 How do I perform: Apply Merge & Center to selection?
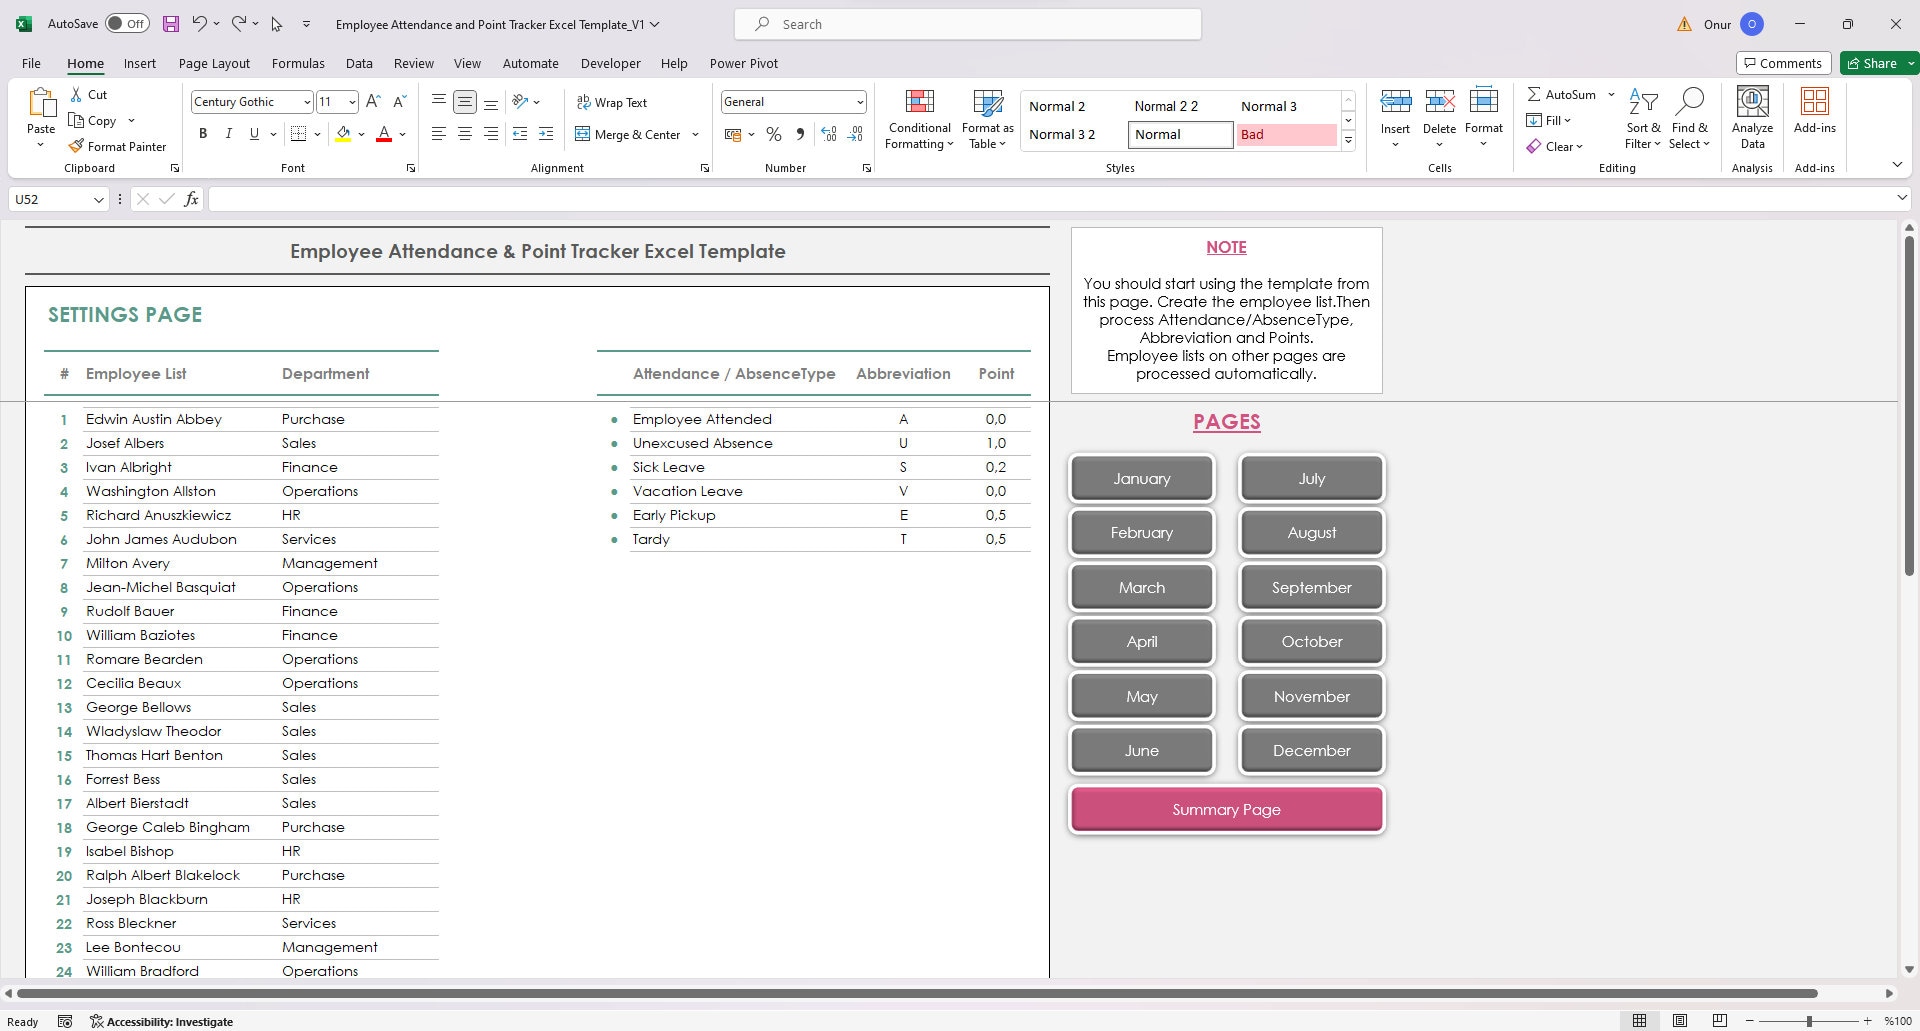pyautogui.click(x=628, y=133)
